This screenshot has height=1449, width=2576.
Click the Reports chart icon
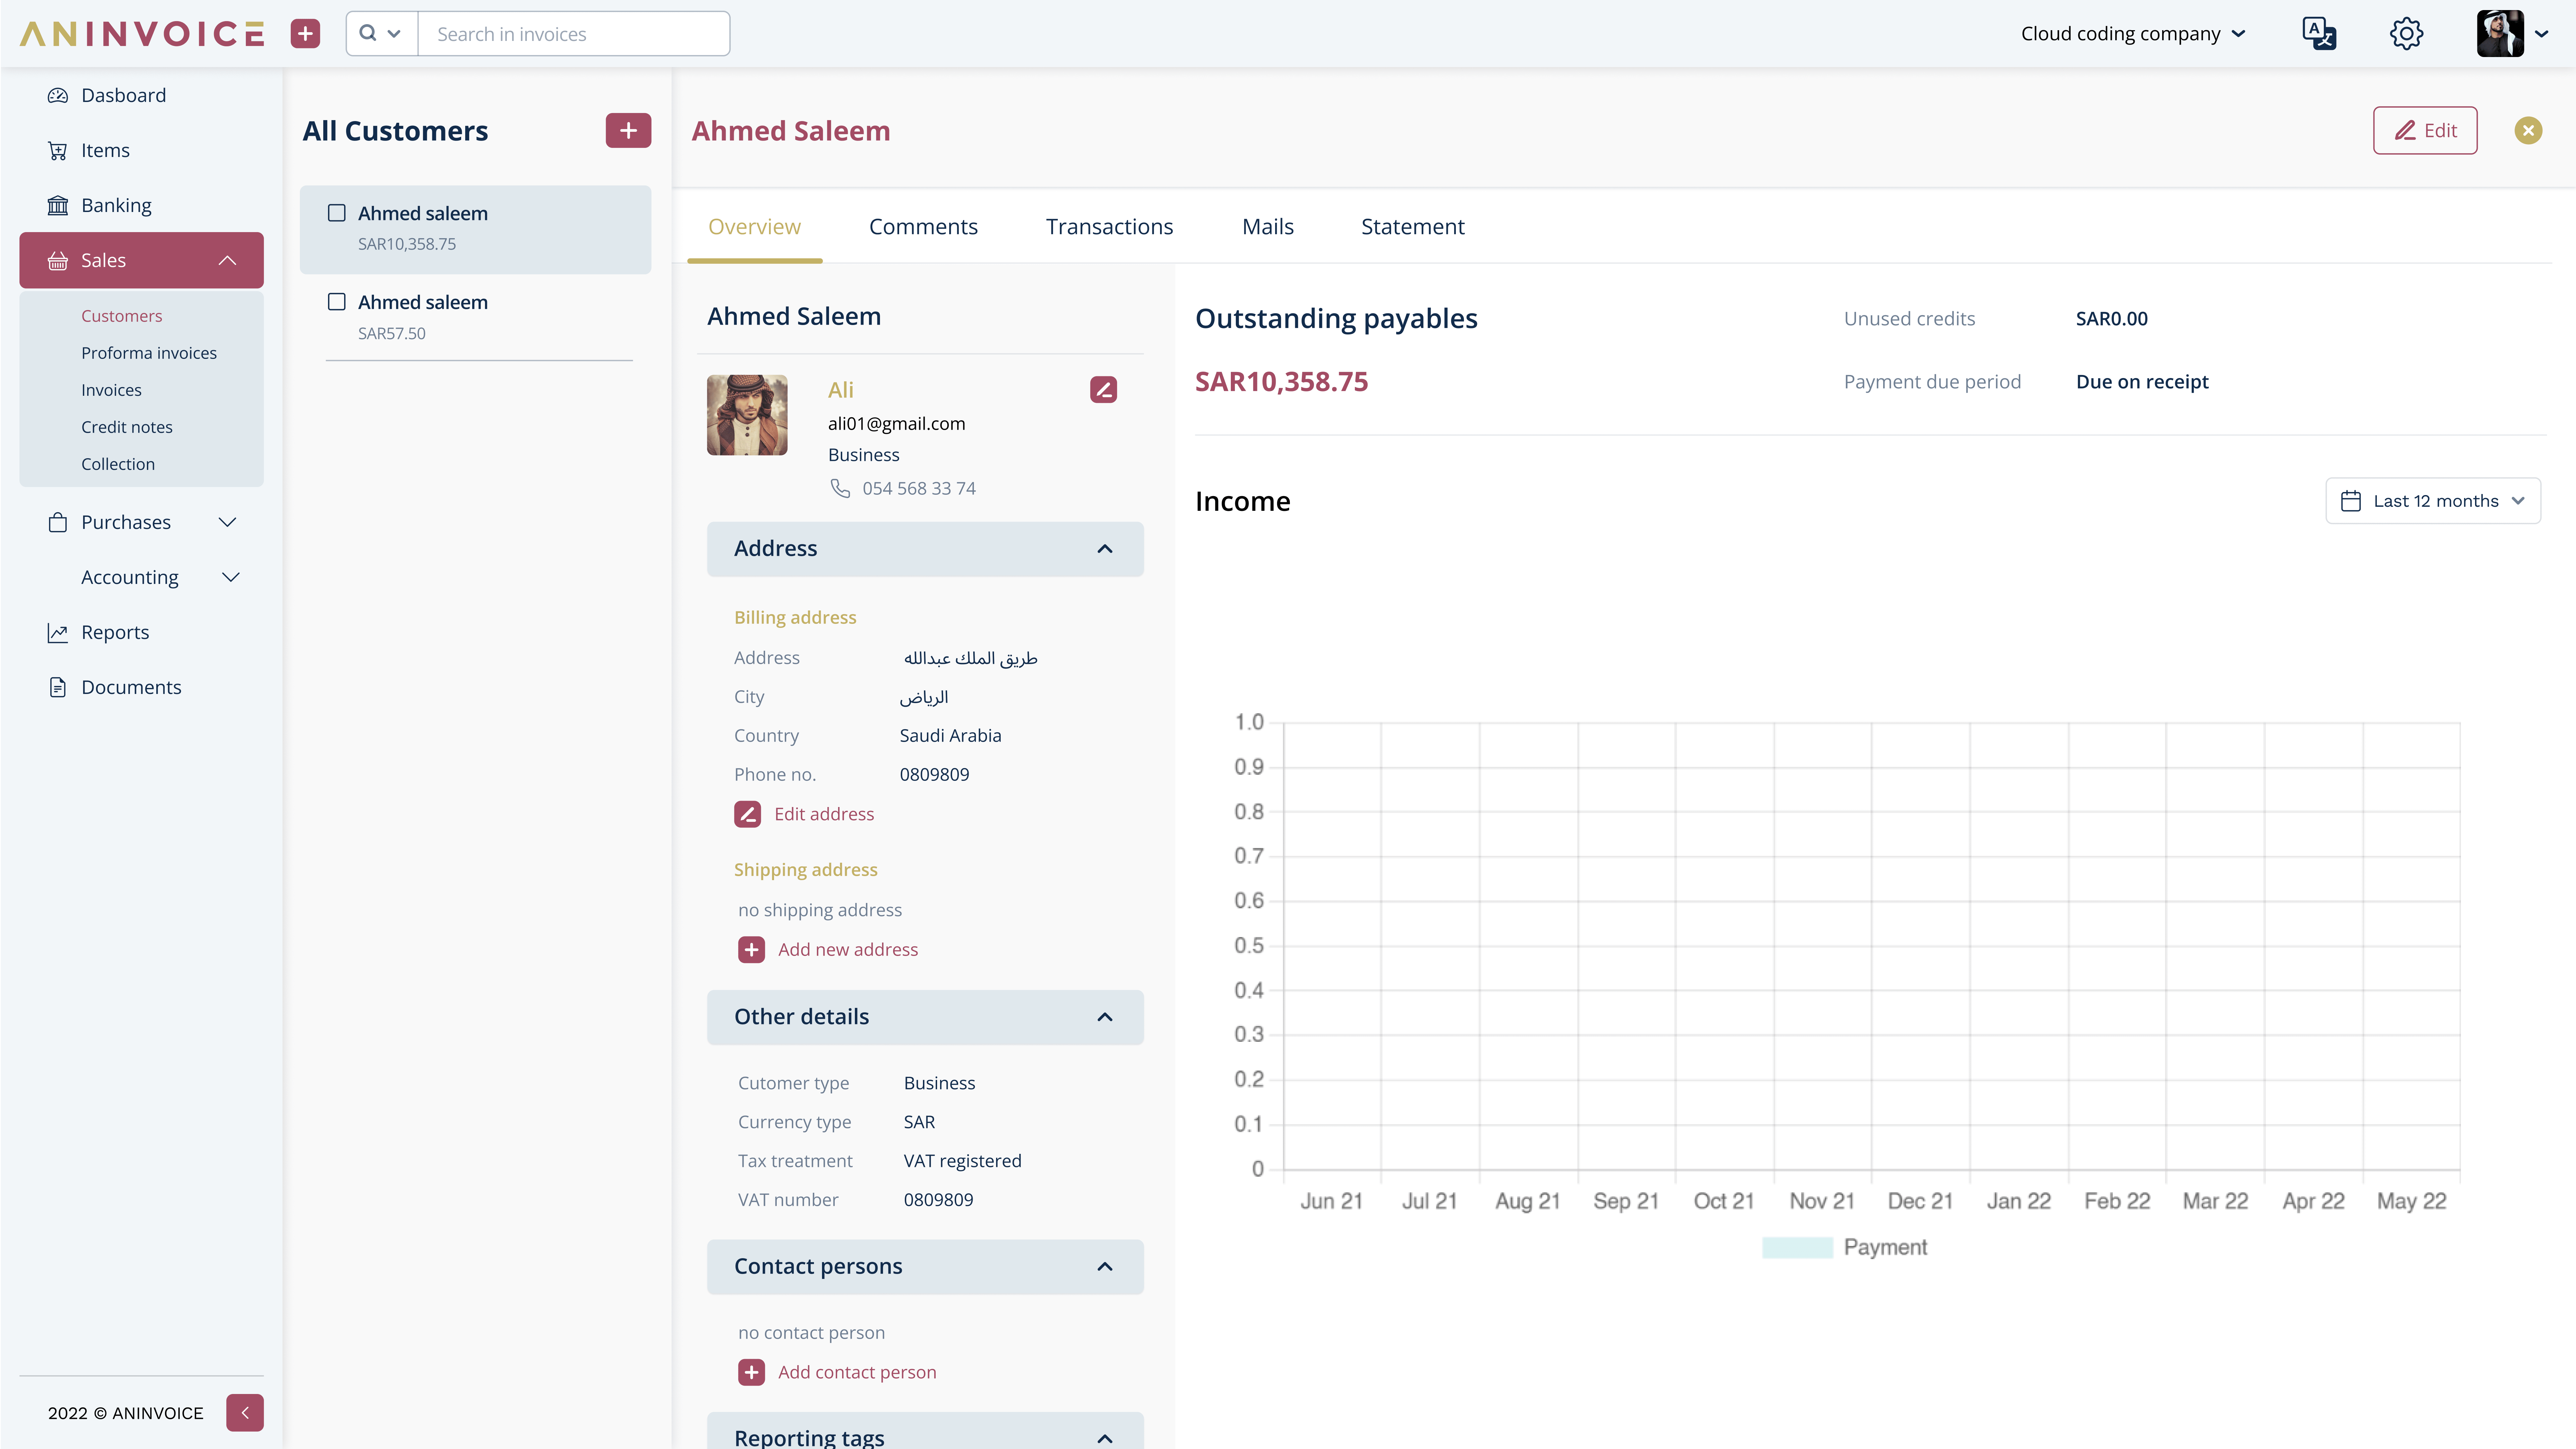(x=58, y=633)
